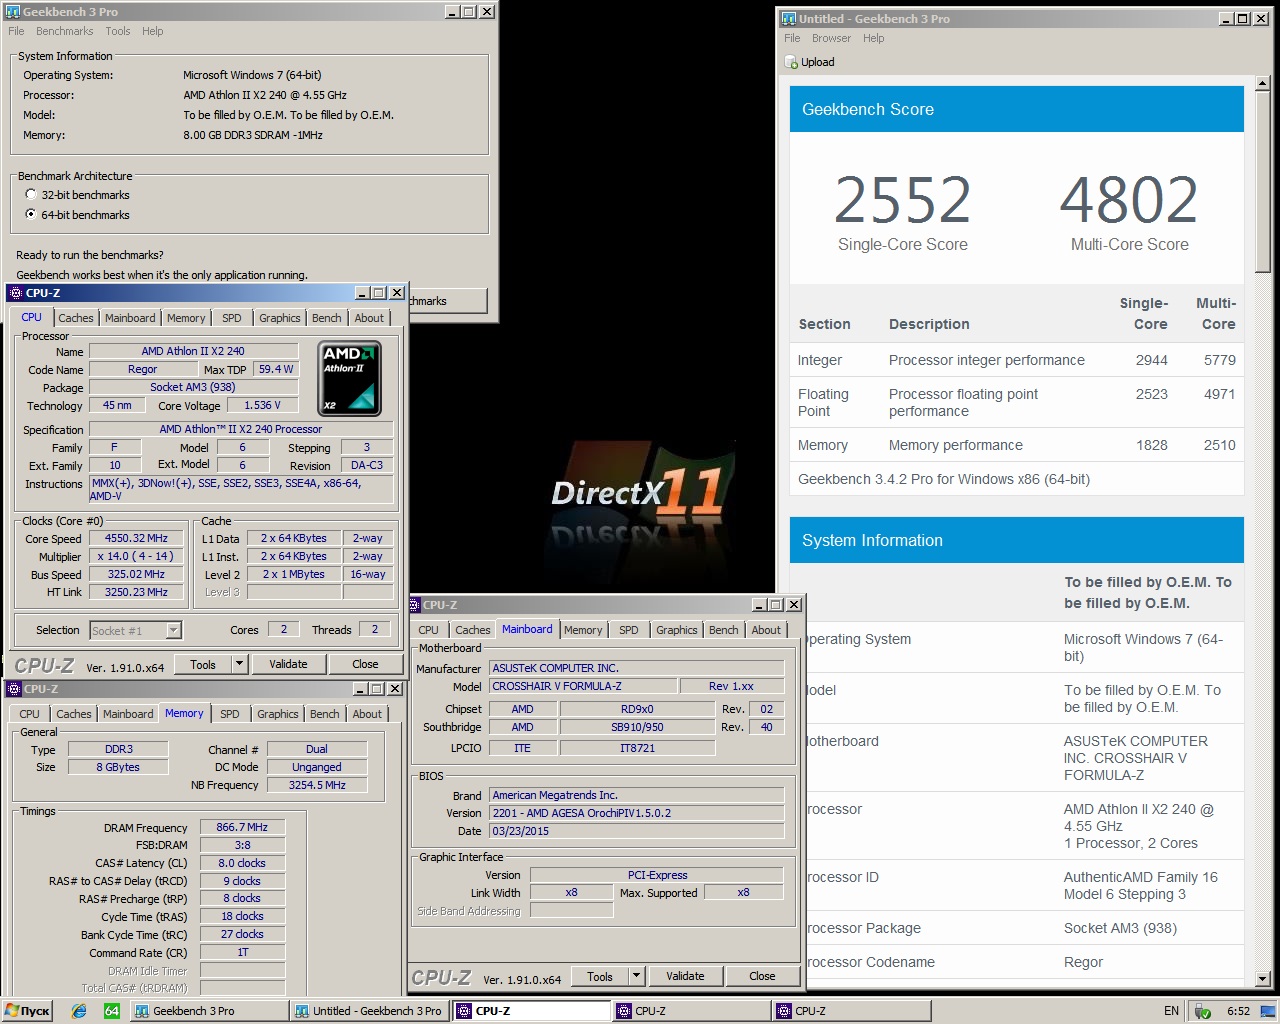This screenshot has width=1280, height=1024.
Task: Click Close button in Mainboard window
Action: point(762,976)
